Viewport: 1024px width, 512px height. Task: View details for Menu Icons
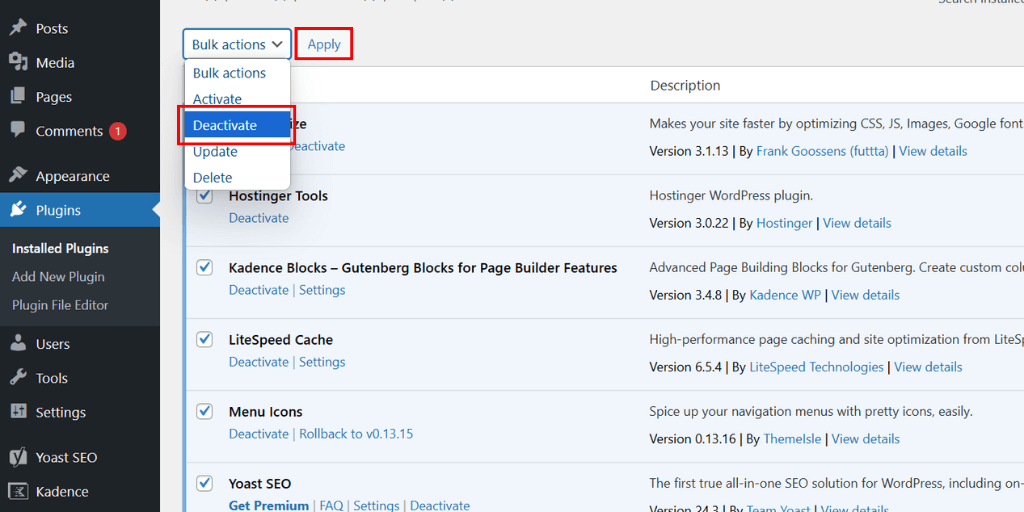866,439
